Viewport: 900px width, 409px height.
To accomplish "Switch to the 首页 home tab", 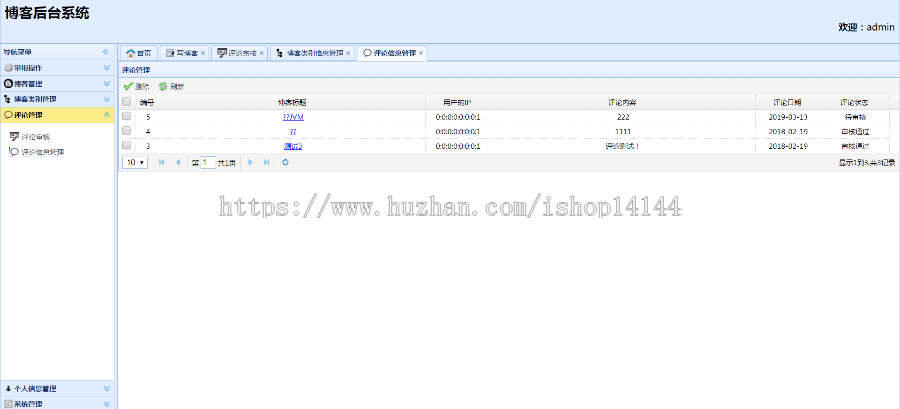I will coord(138,53).
